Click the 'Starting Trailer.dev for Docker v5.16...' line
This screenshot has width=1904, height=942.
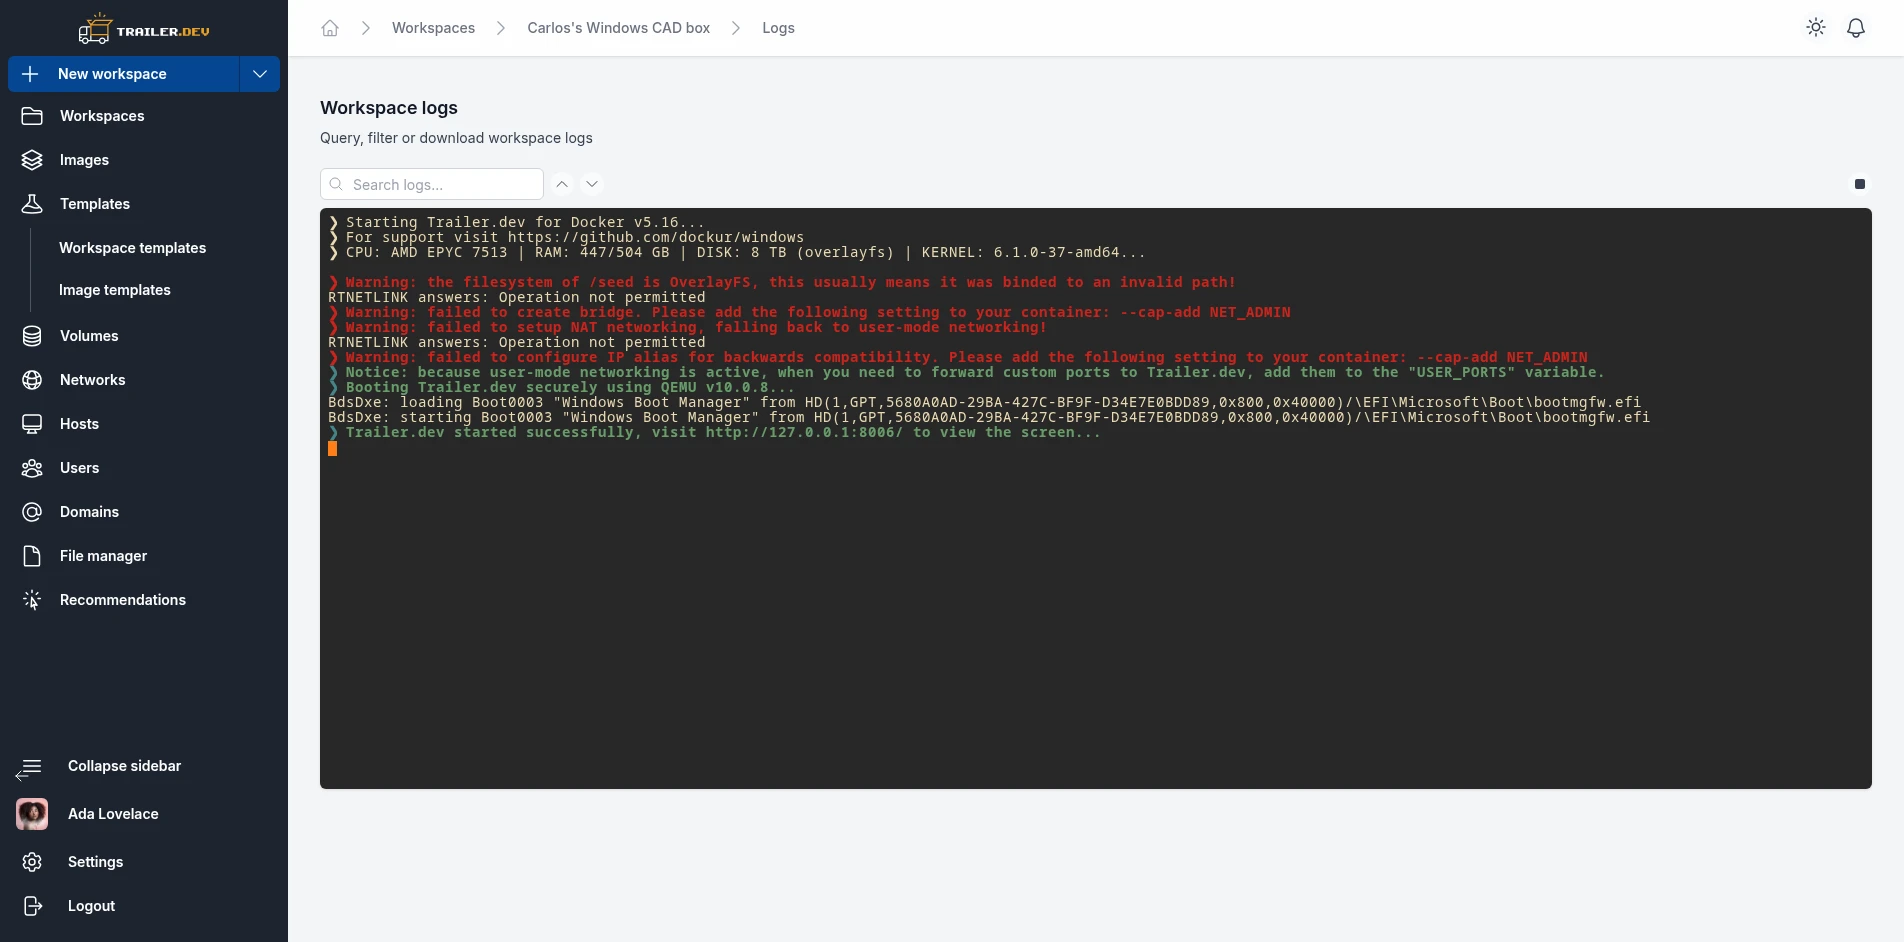[516, 222]
